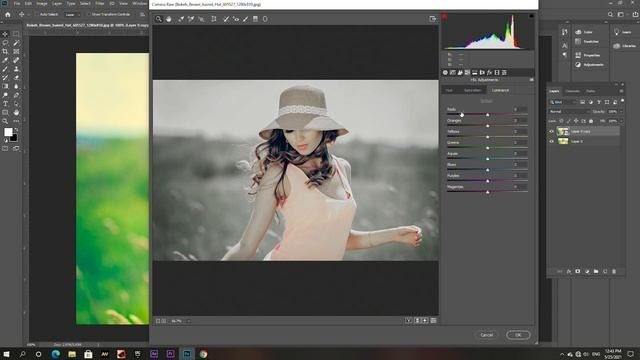Select the Rectangular Marquee tool
This screenshot has width=640, height=360.
(16, 34)
